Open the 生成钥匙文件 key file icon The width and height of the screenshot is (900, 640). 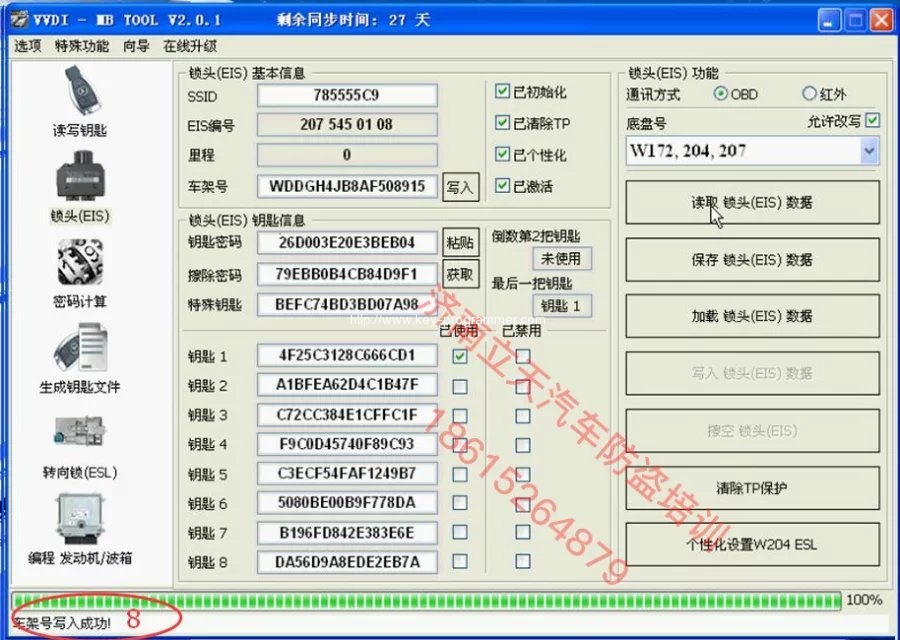[80, 348]
